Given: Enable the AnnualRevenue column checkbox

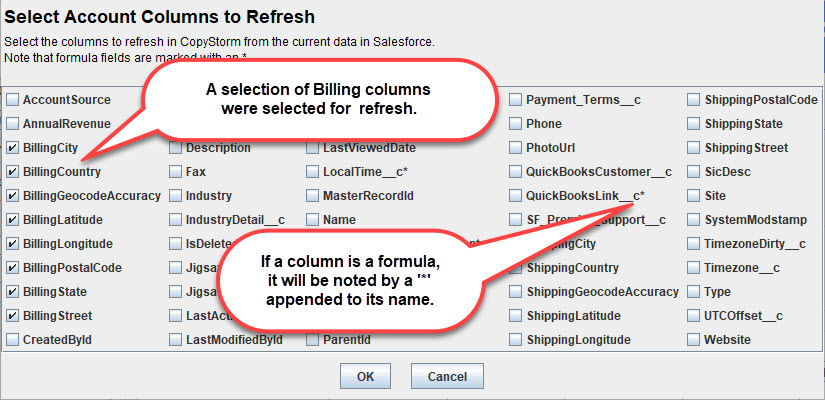Looking at the screenshot, I should click(12, 124).
